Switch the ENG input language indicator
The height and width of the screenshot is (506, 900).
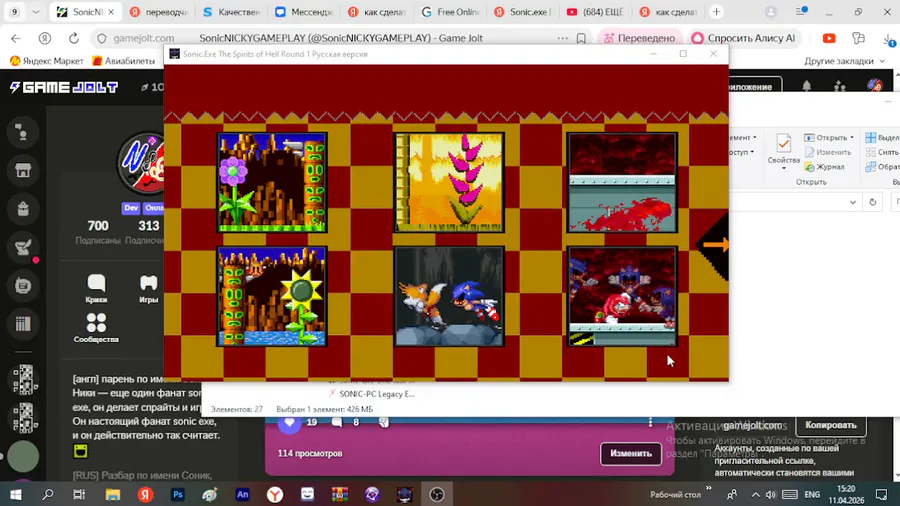[812, 495]
